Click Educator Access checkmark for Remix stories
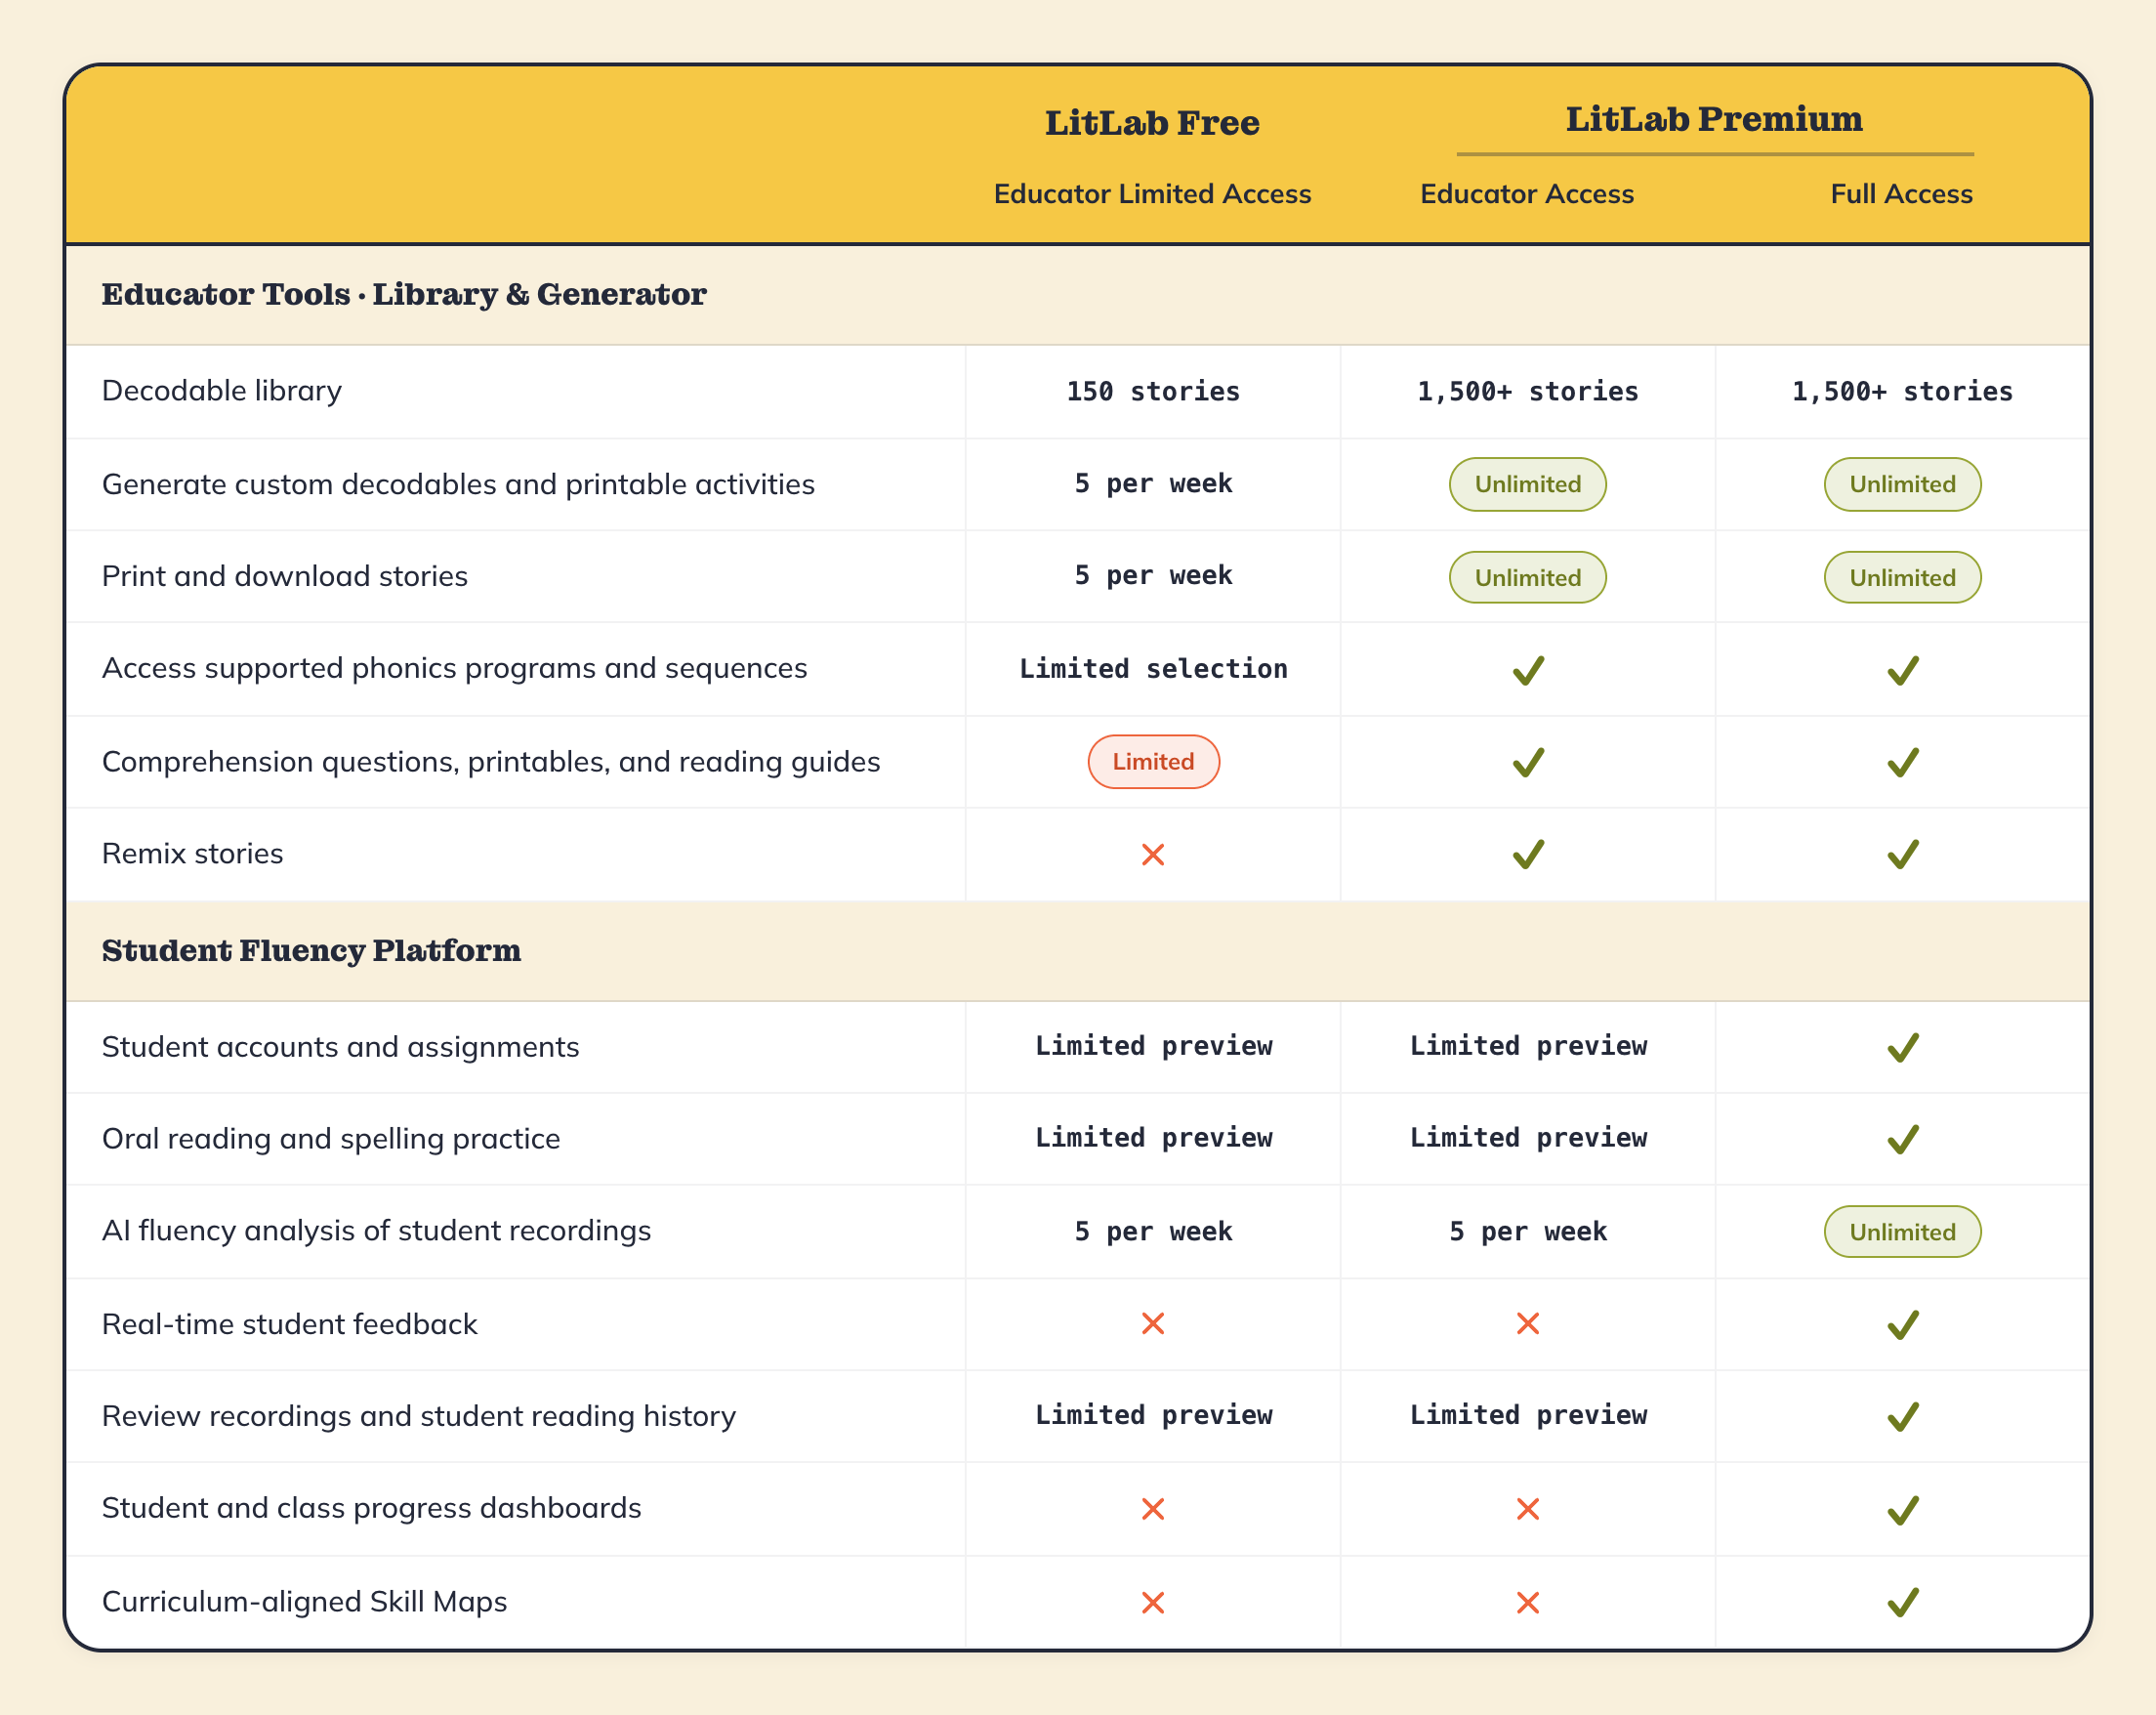 tap(1528, 854)
